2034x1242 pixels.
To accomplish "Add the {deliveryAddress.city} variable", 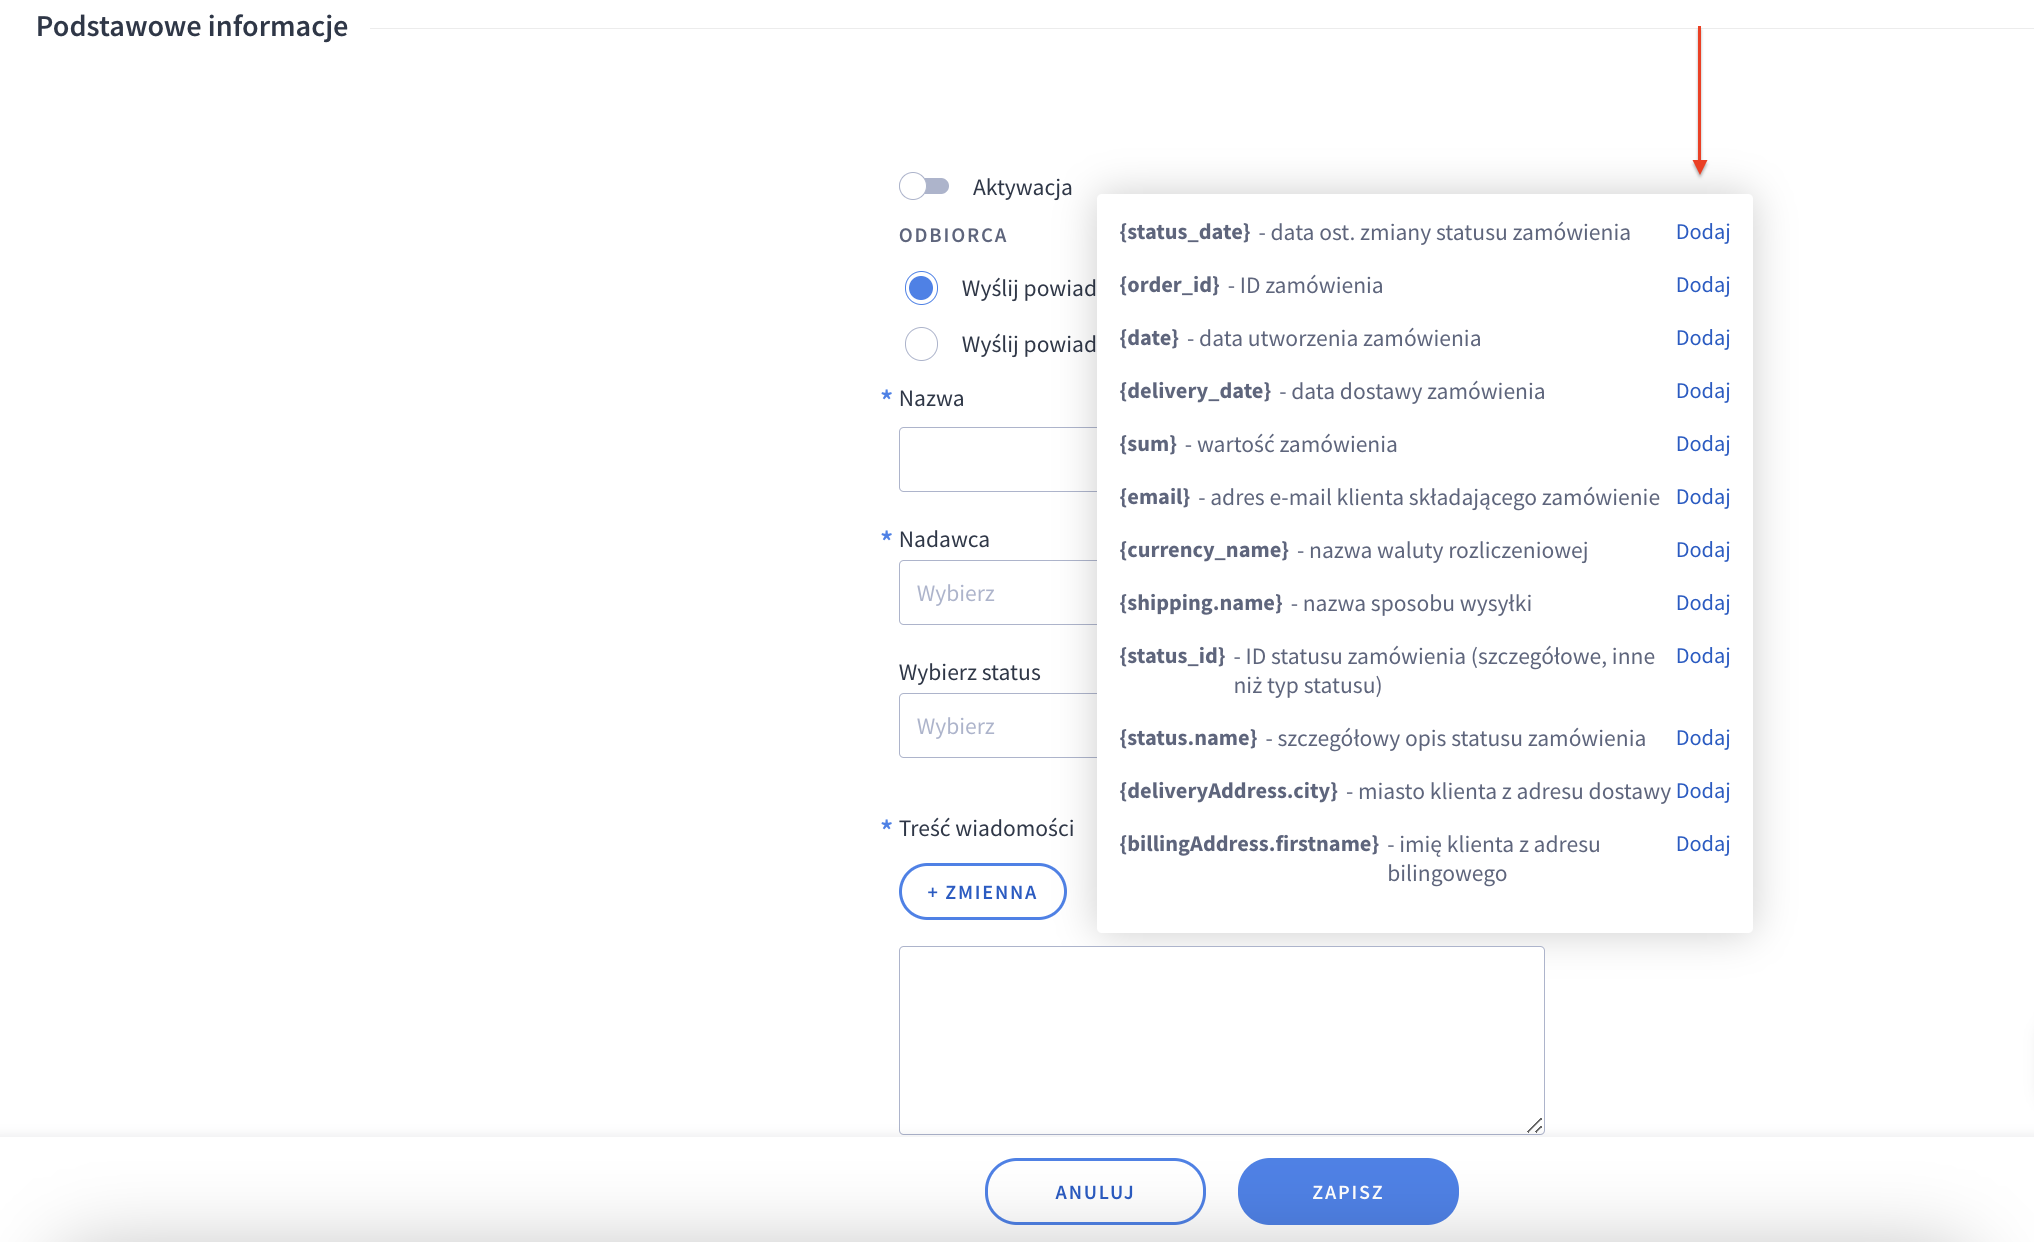I will pos(1702,791).
